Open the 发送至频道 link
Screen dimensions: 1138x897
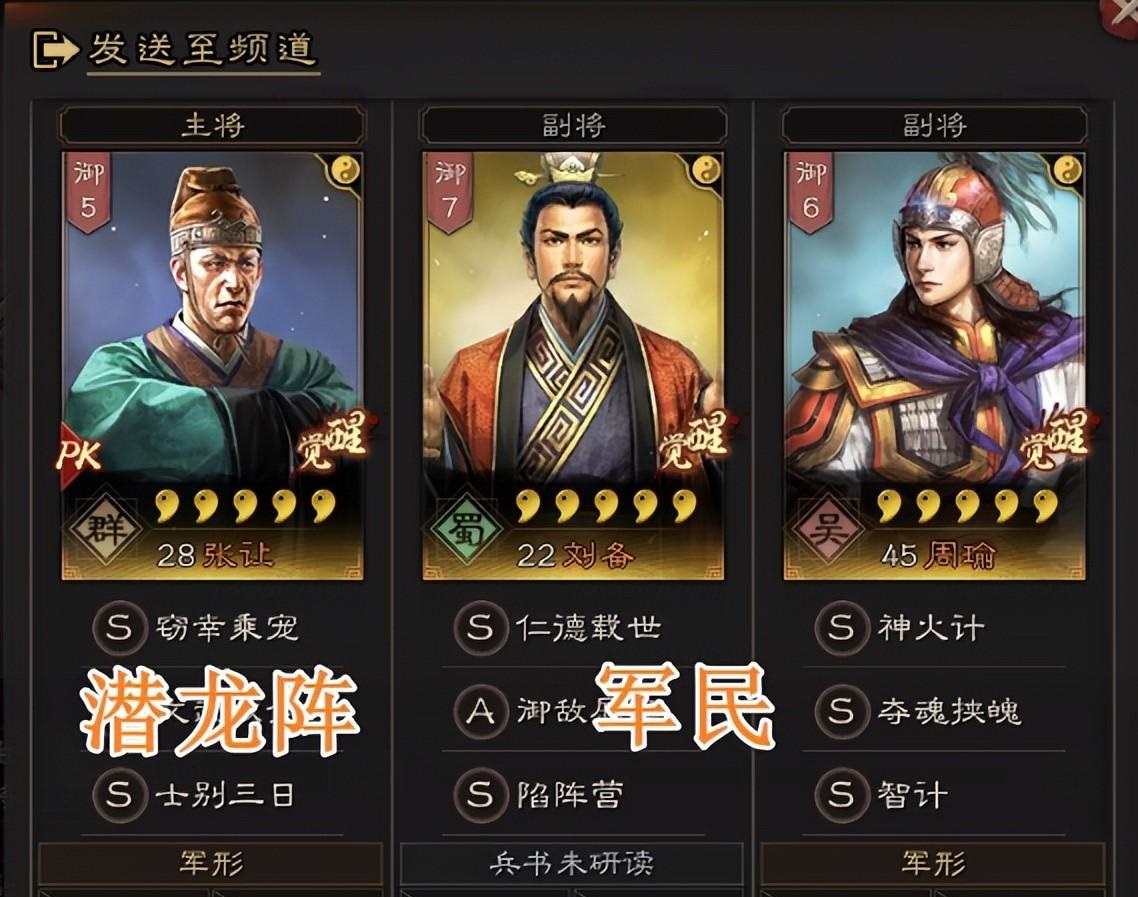click(x=202, y=49)
